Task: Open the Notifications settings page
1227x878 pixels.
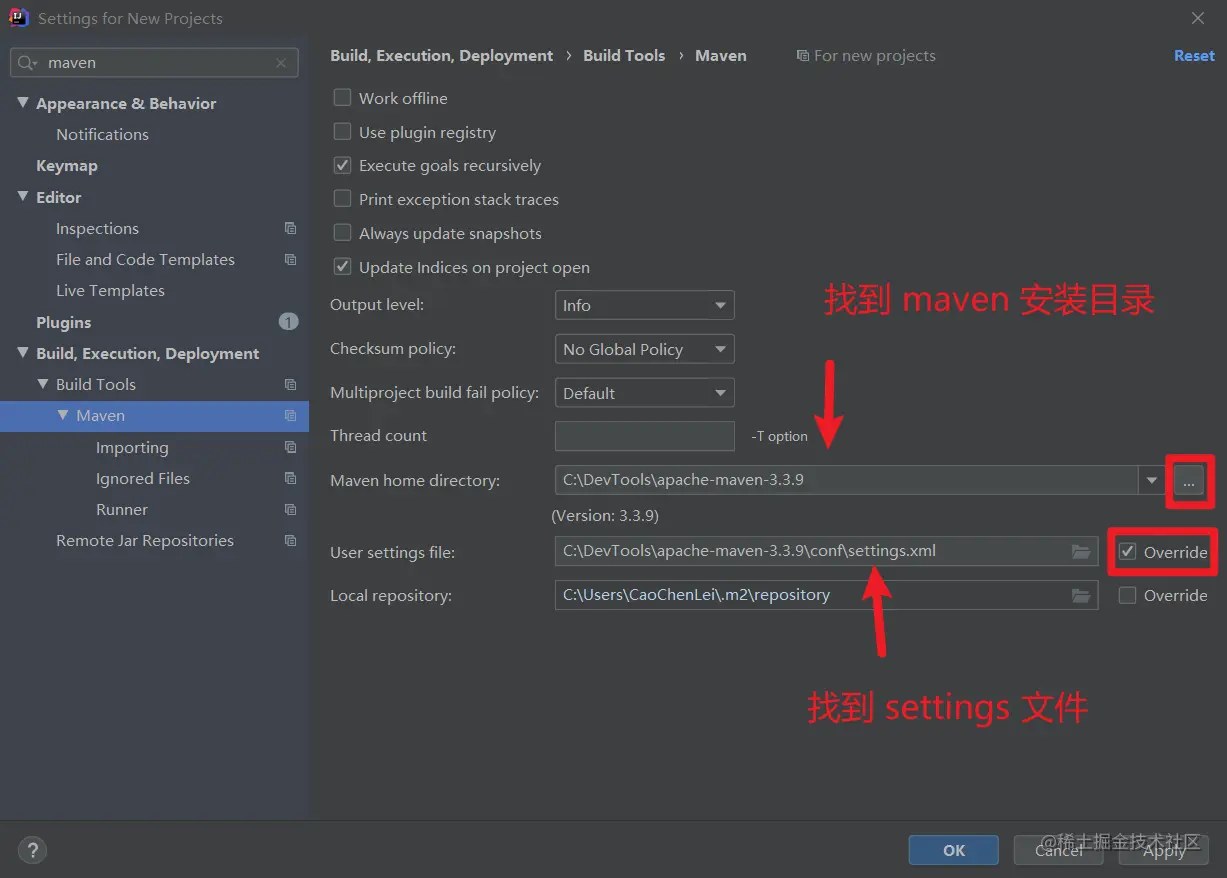Action: [x=102, y=134]
